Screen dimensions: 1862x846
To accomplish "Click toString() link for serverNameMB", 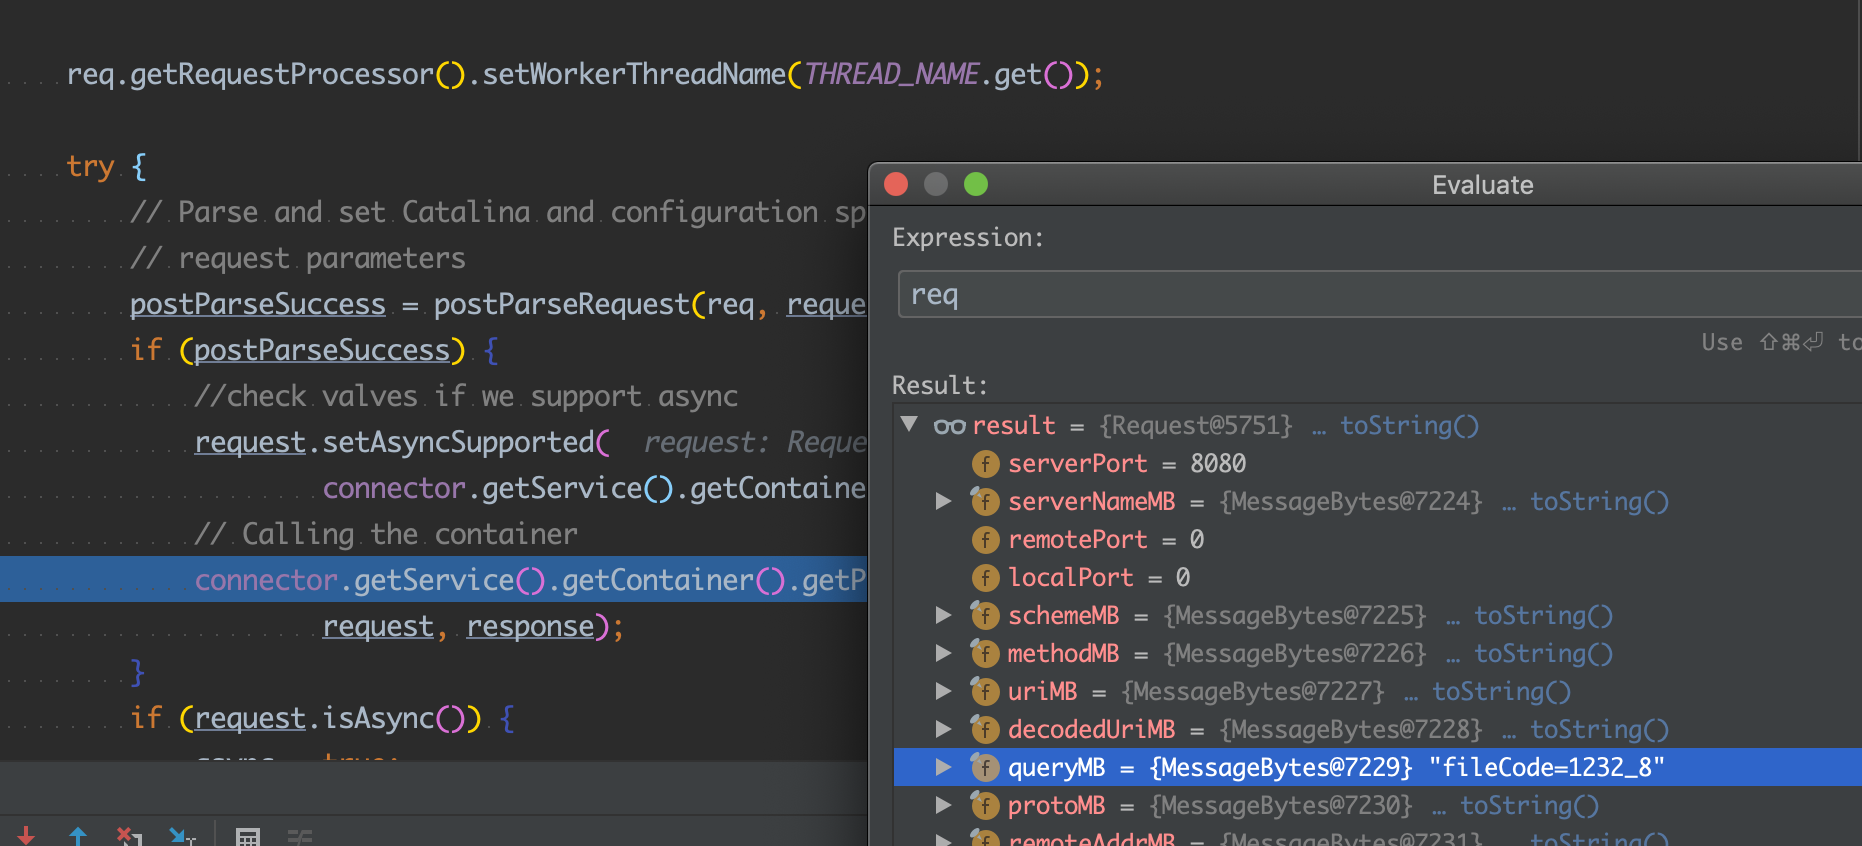I will click(1599, 502).
